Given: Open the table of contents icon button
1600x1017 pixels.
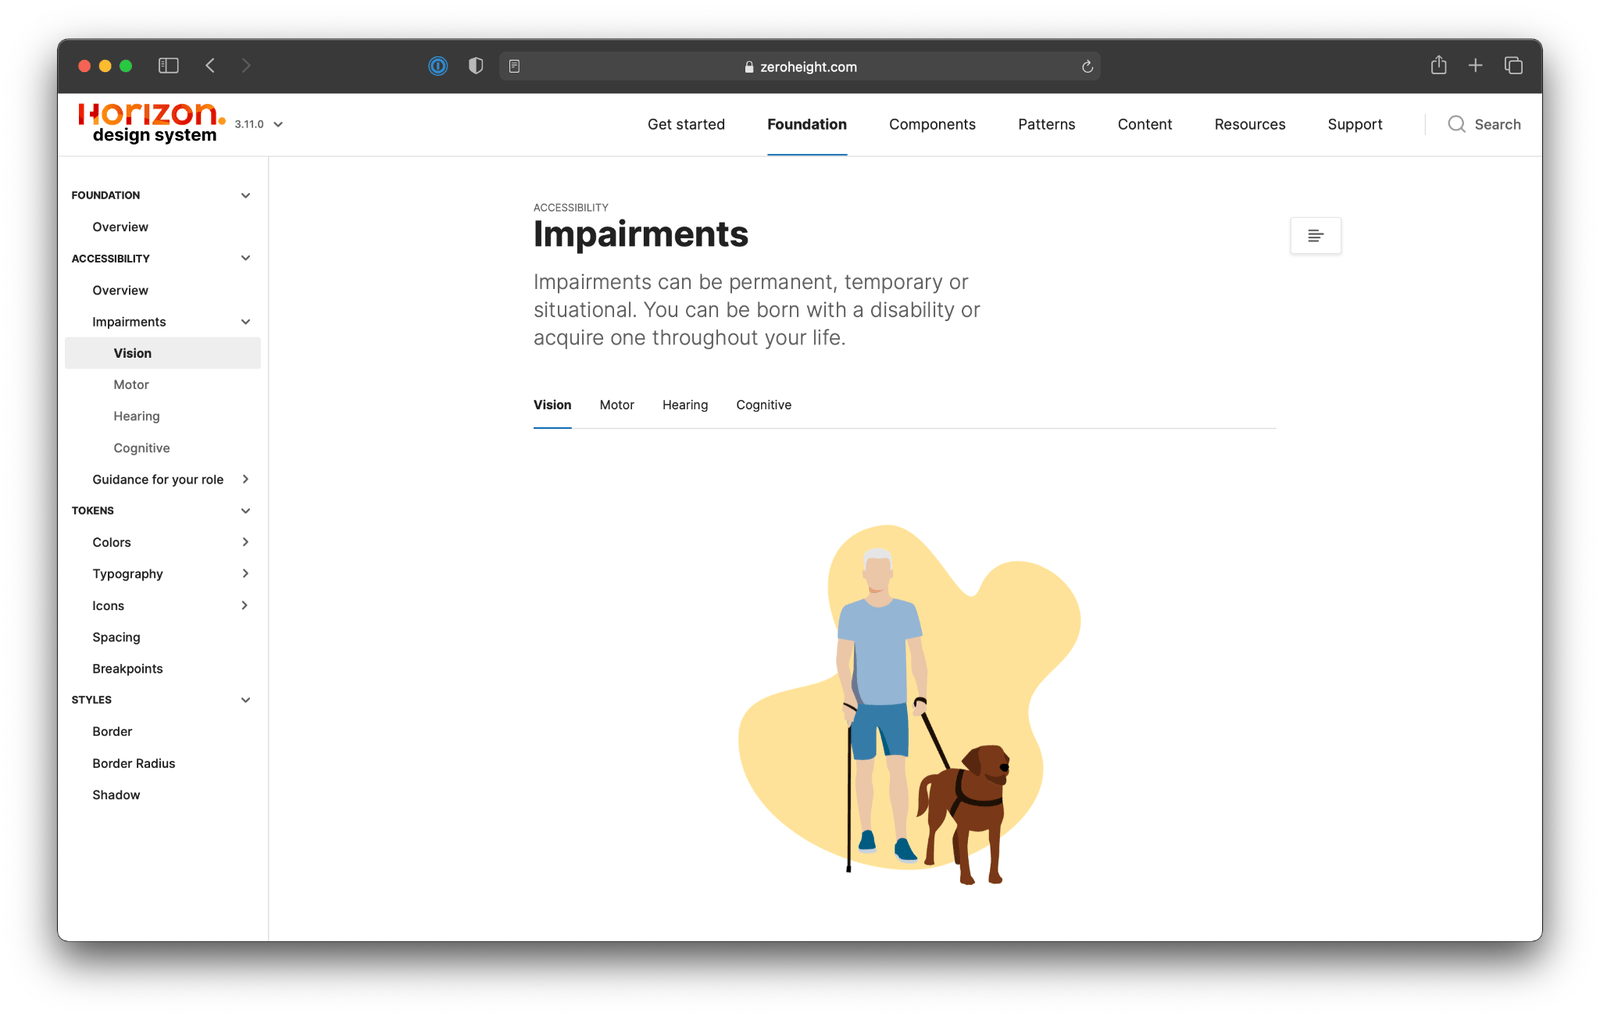Looking at the screenshot, I should [1315, 236].
